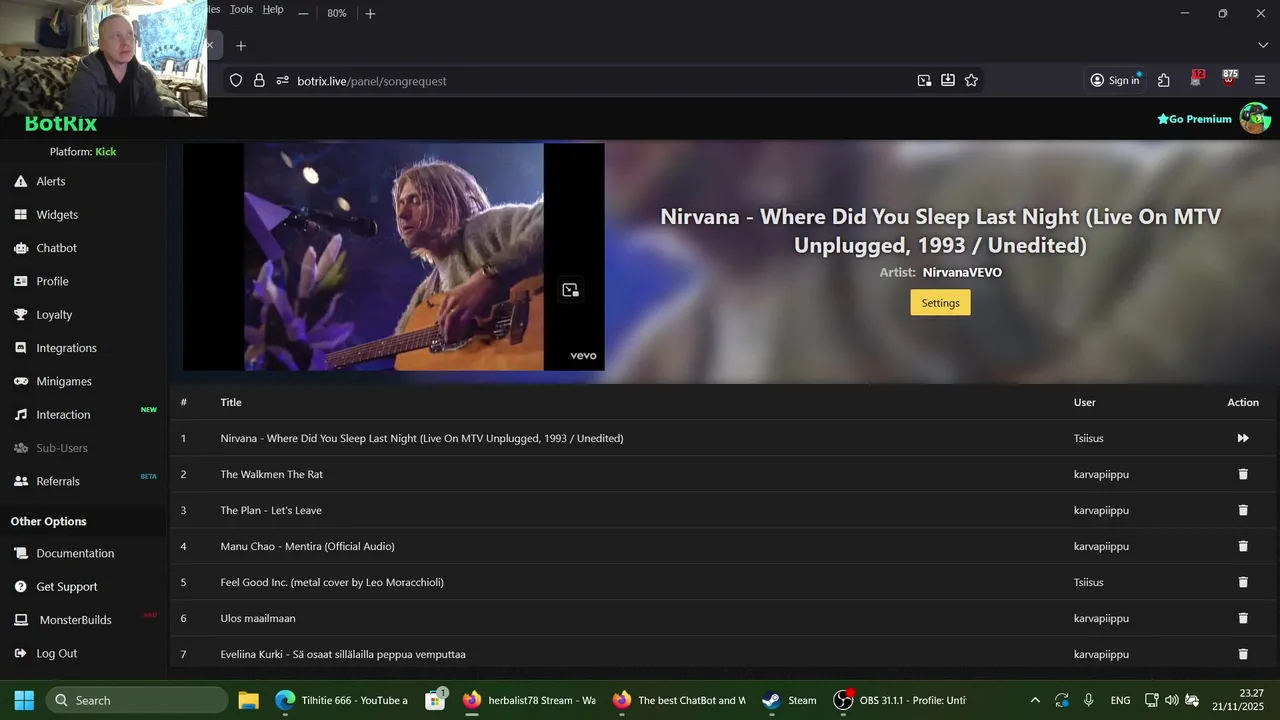The height and width of the screenshot is (720, 1280).
Task: Open the Edge Tilhitie 666 YouTube window
Action: click(342, 700)
